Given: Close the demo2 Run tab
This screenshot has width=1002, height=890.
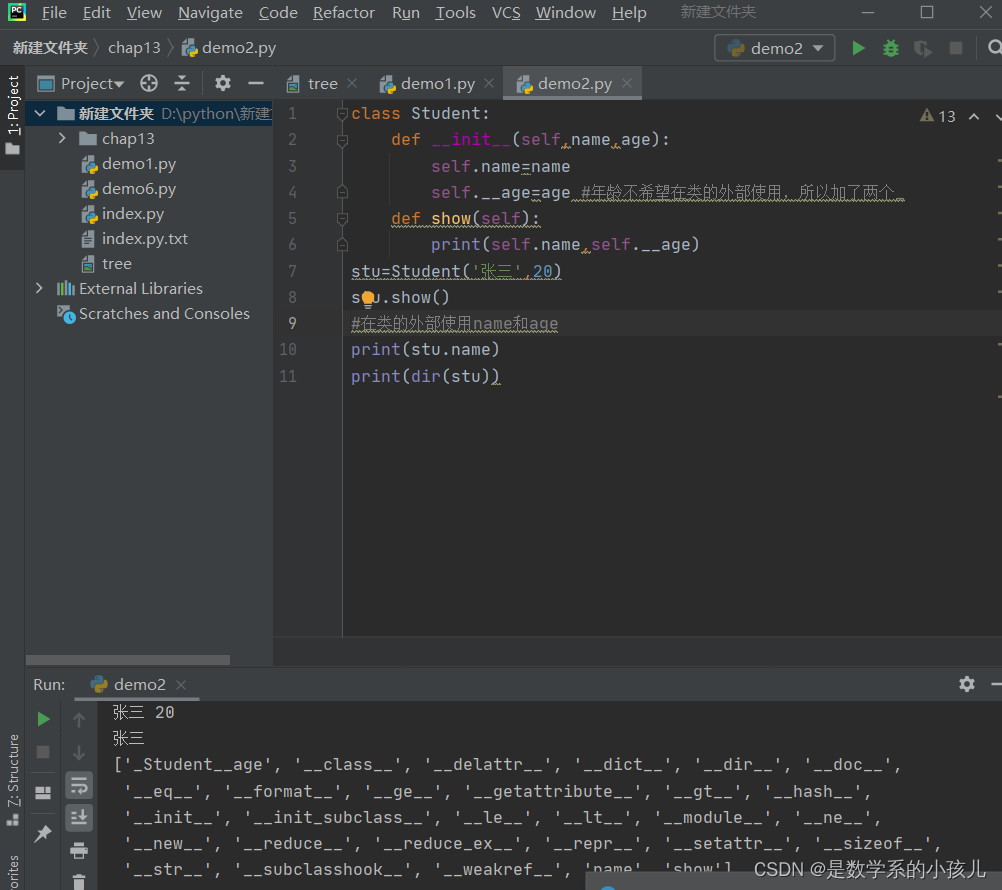Looking at the screenshot, I should (181, 685).
